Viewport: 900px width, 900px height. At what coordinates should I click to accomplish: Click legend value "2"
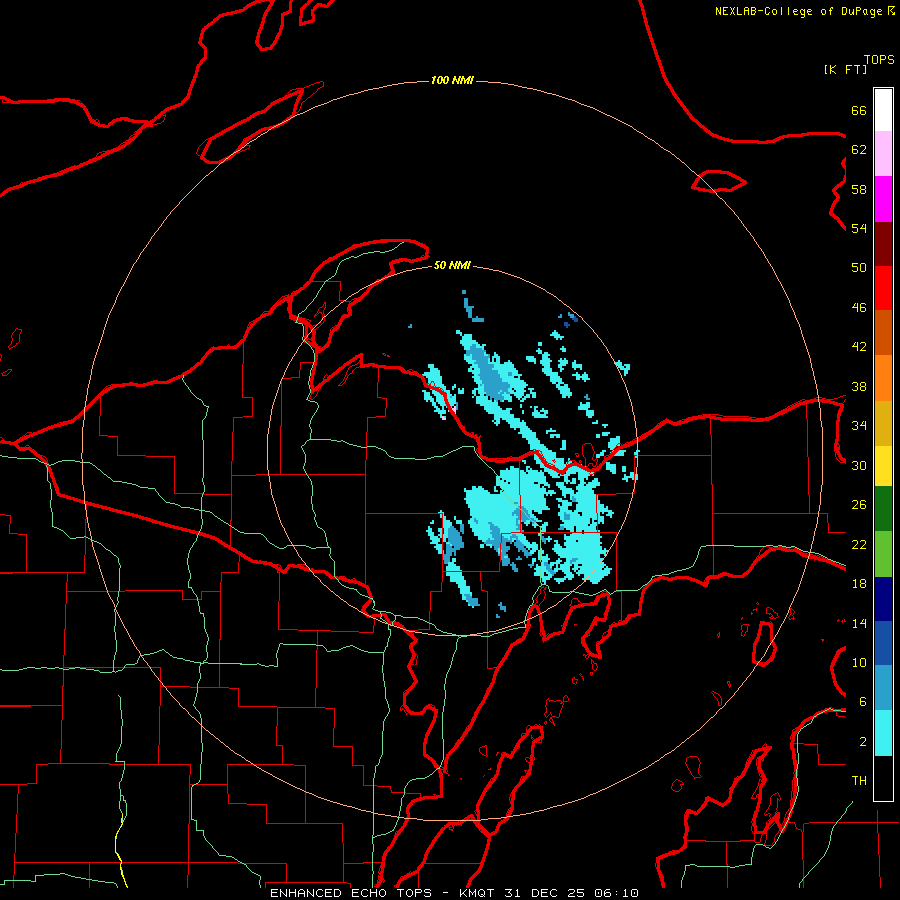(863, 742)
